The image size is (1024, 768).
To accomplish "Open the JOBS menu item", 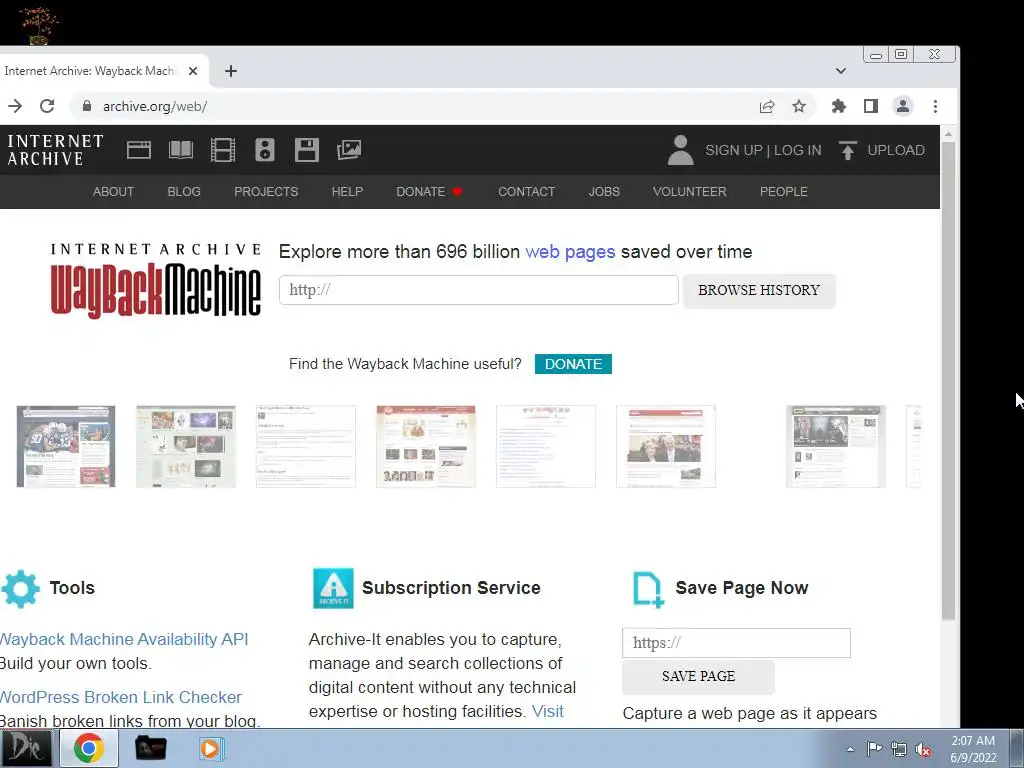I will tap(604, 192).
